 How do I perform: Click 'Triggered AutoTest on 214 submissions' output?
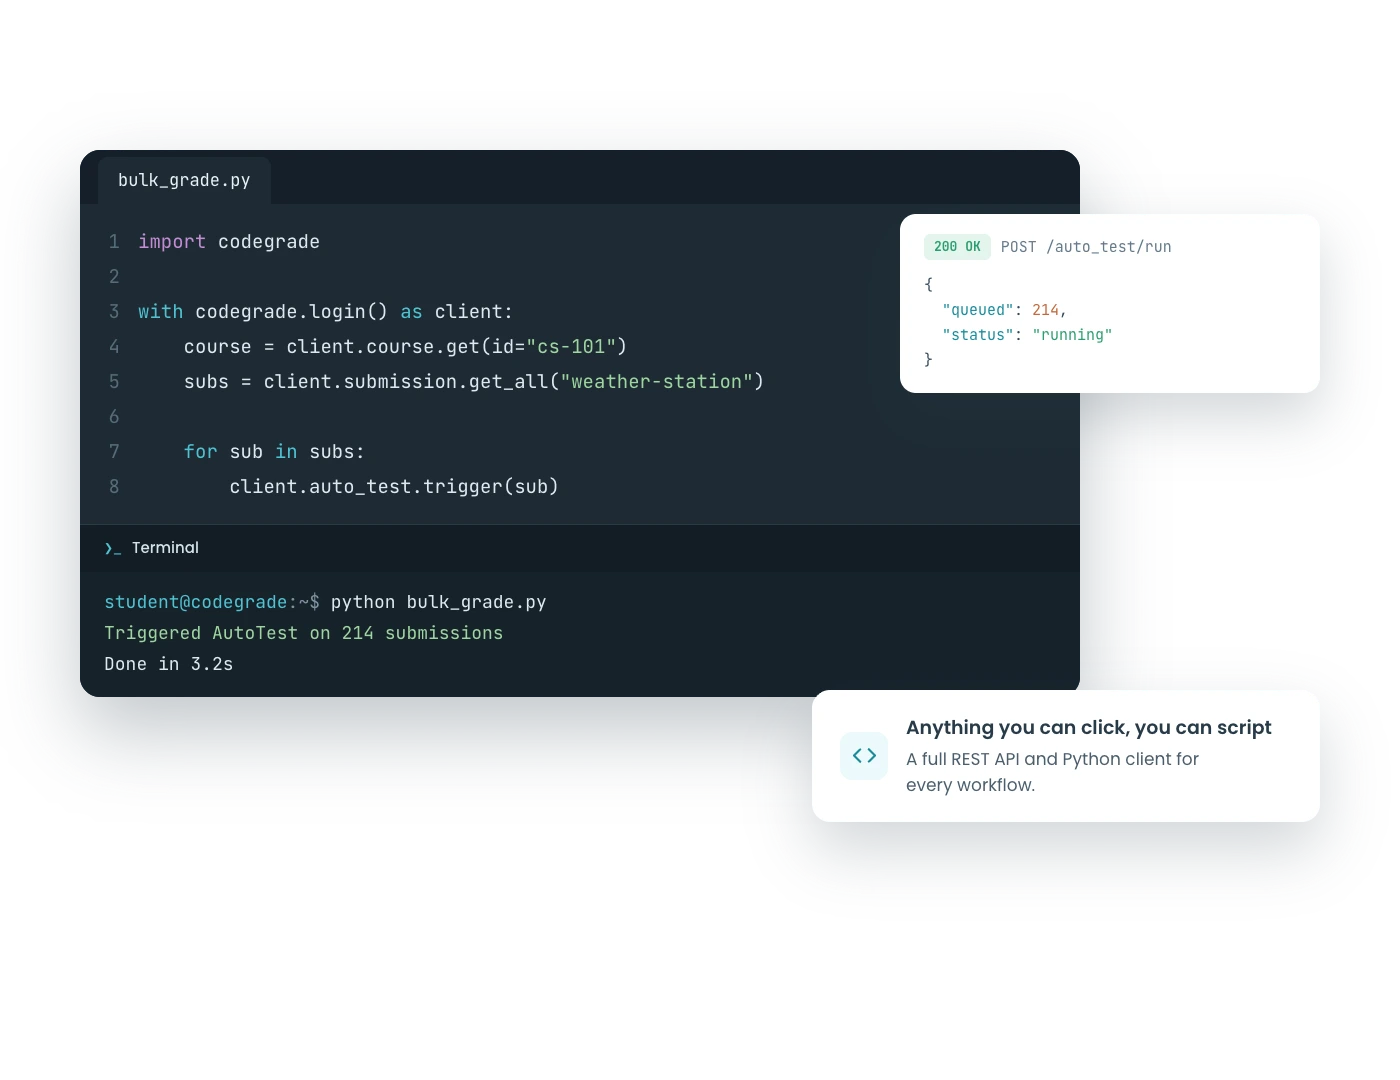tap(304, 633)
